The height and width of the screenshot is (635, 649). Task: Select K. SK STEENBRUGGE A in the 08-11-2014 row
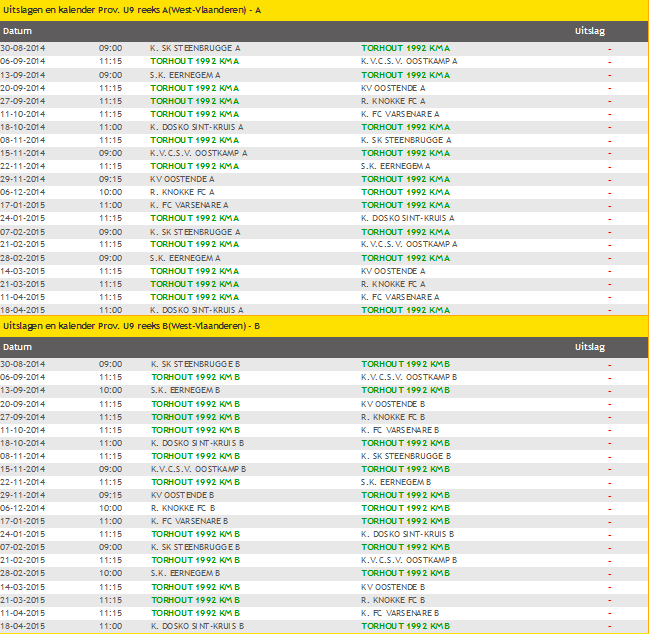pos(406,140)
